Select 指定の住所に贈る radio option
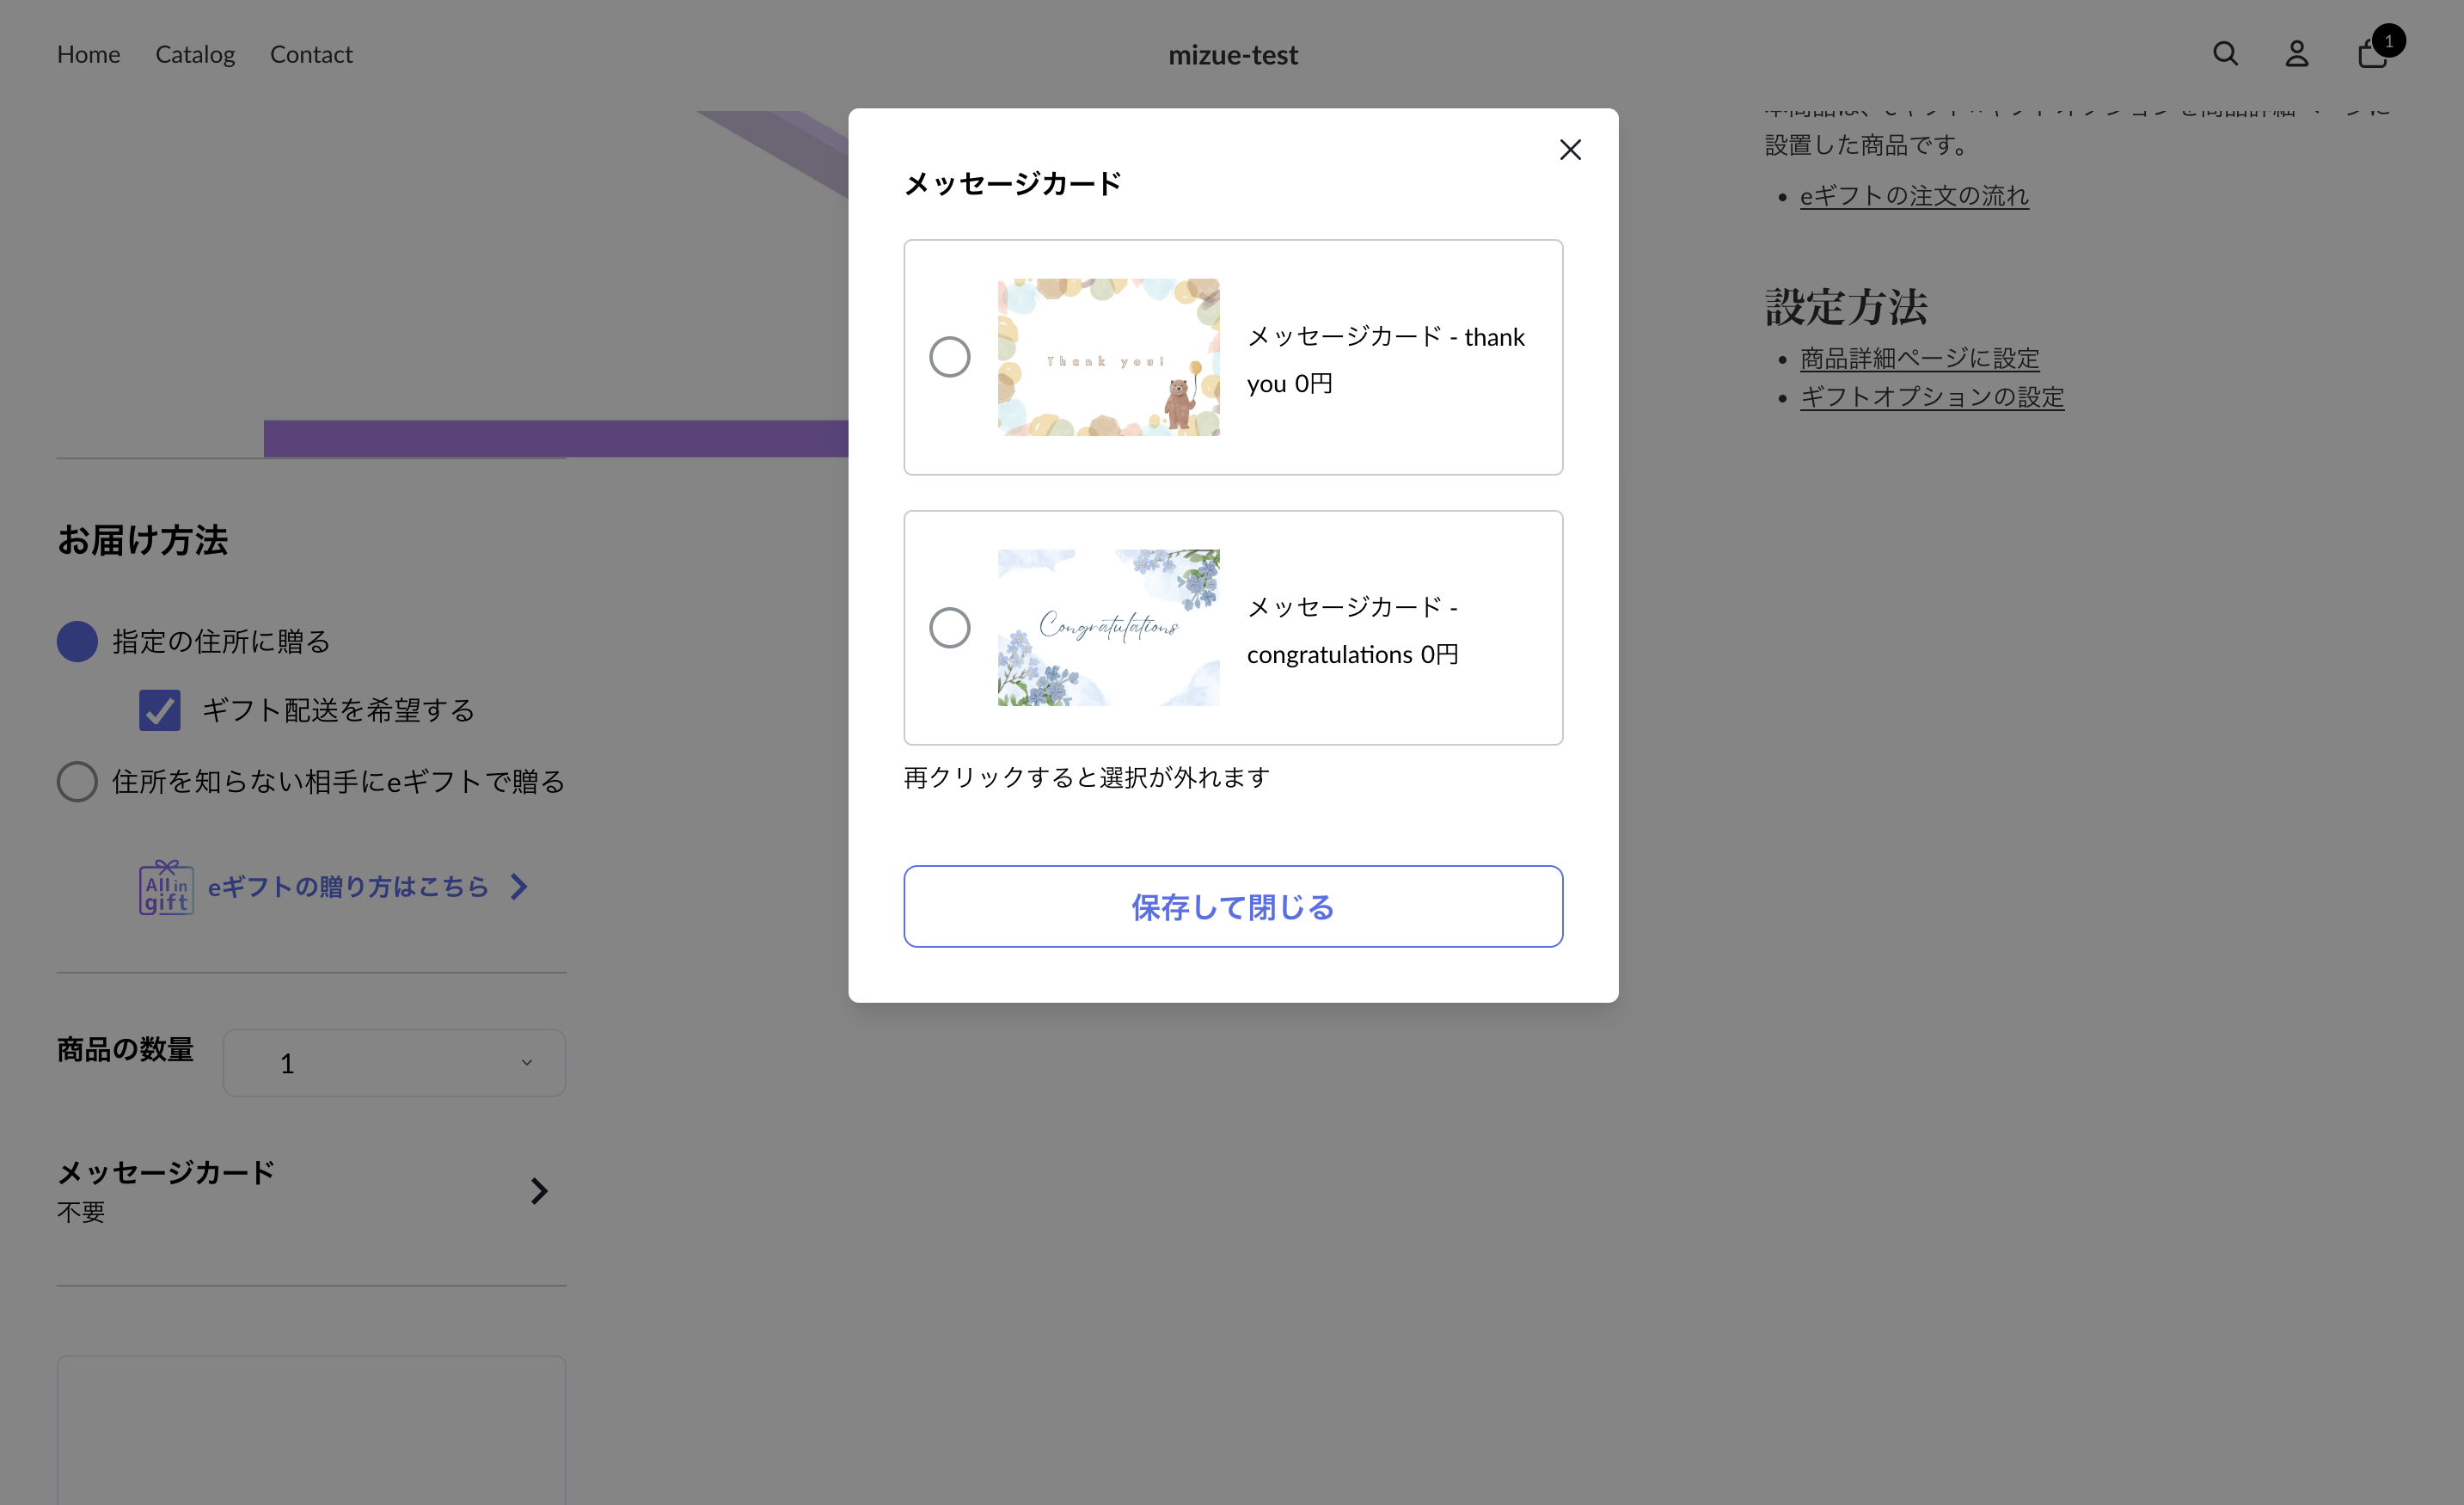Viewport: 2464px width, 1505px height. pyautogui.click(x=77, y=642)
